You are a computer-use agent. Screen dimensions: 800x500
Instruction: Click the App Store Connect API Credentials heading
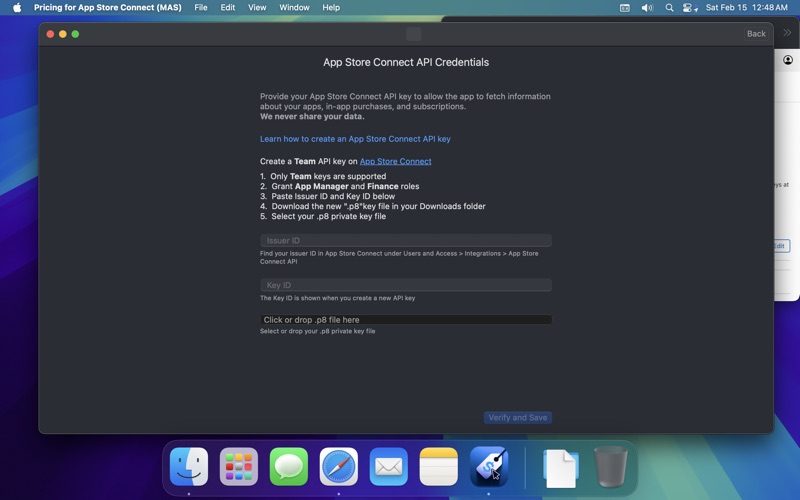[406, 62]
